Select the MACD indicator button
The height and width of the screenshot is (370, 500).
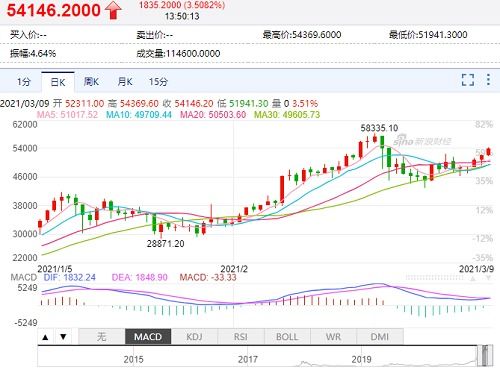(148, 337)
